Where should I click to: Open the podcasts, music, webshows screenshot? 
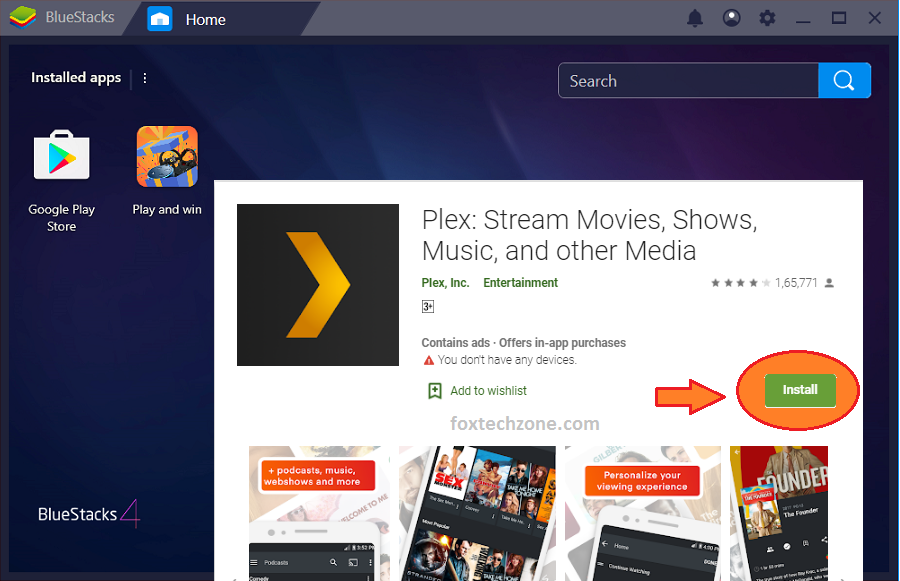pos(319,513)
